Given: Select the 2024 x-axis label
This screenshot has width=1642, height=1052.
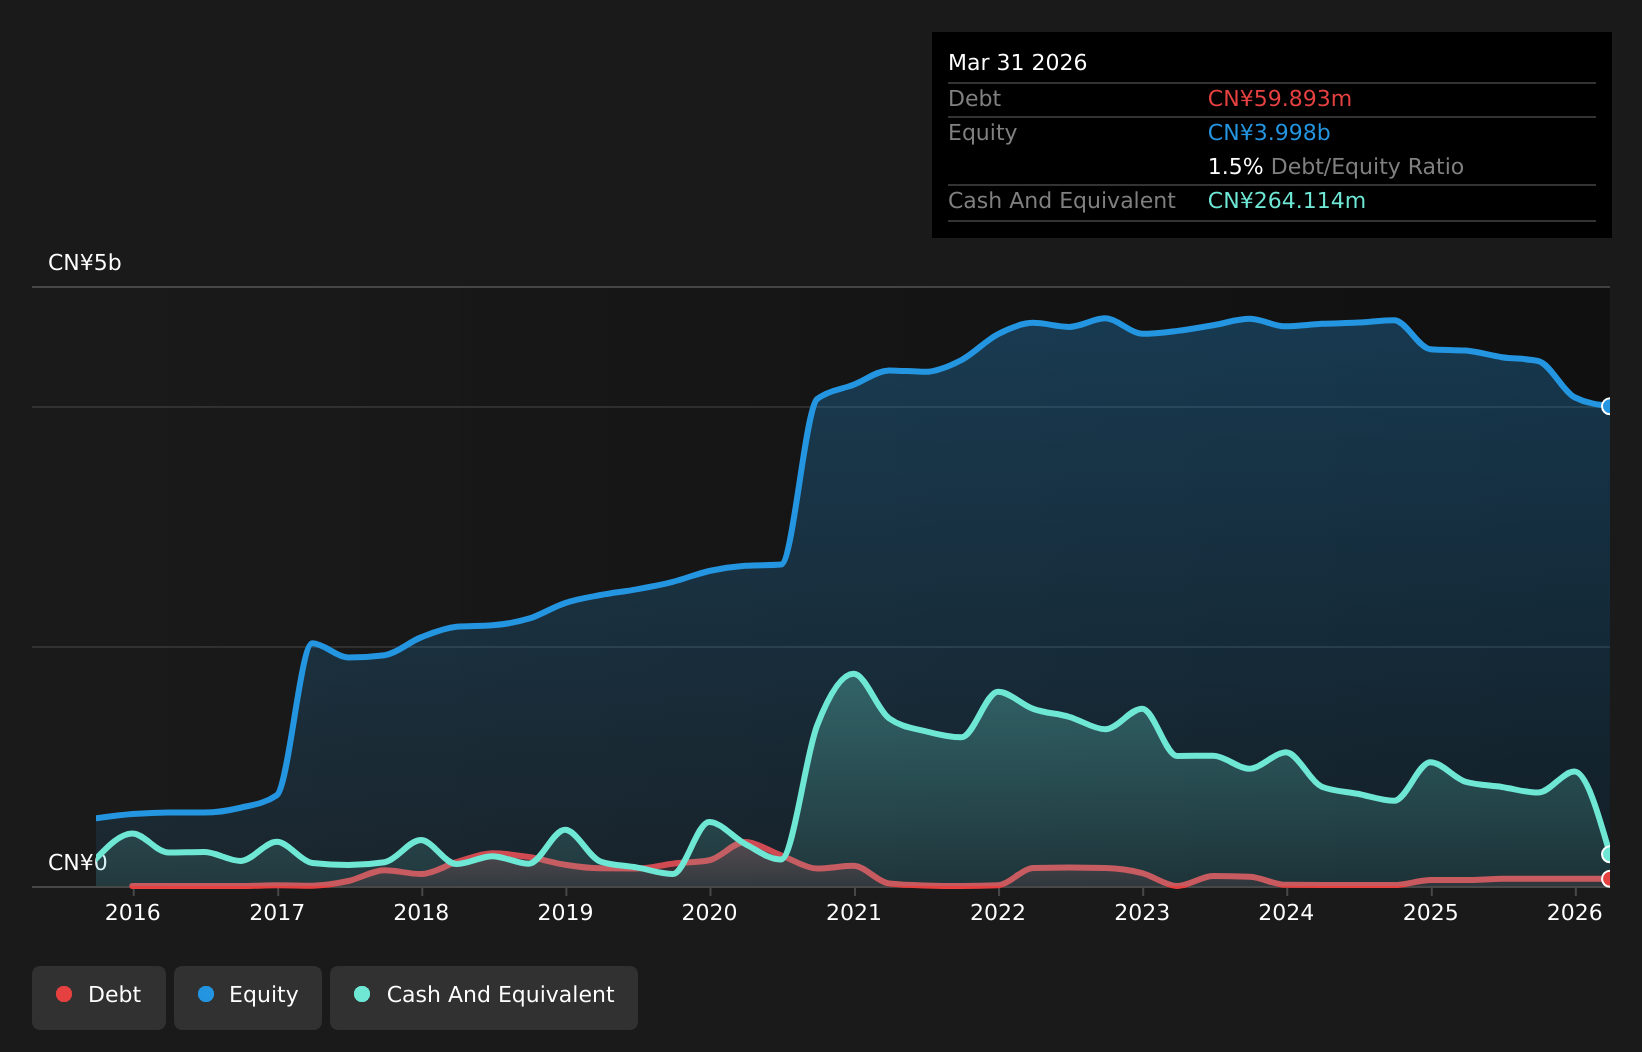Looking at the screenshot, I should tap(1286, 912).
